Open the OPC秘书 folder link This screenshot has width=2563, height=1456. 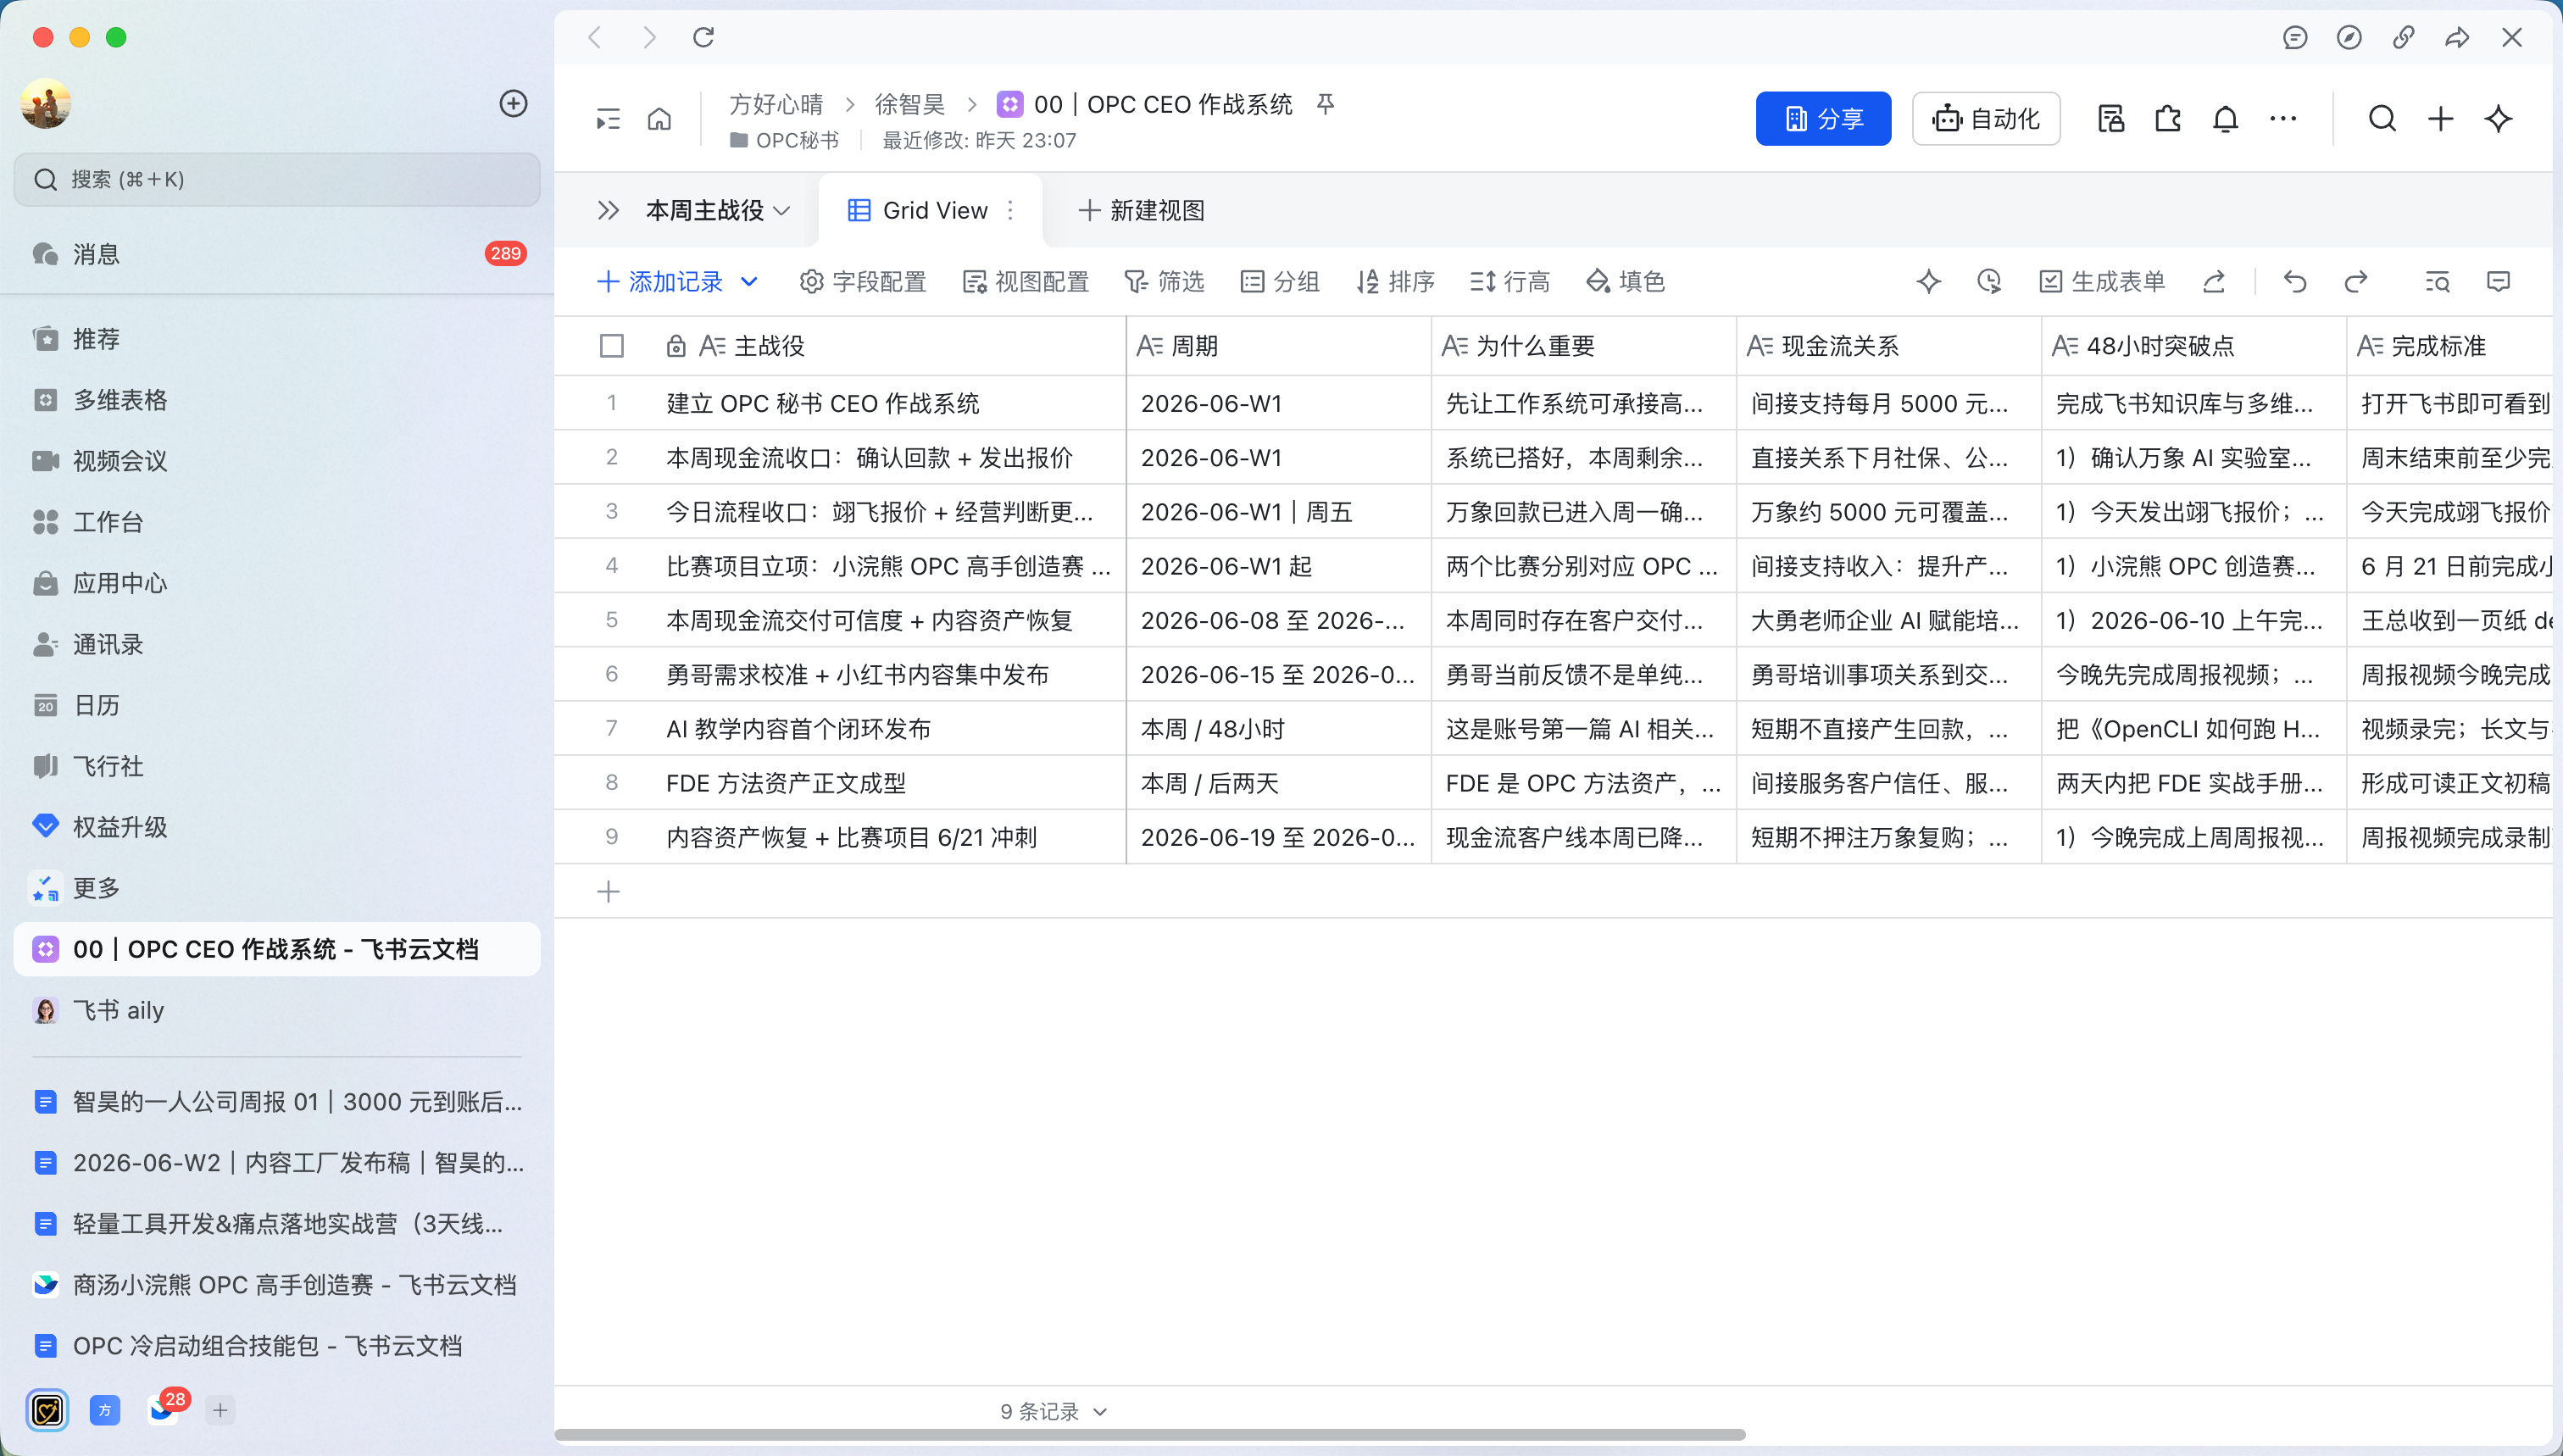785,140
